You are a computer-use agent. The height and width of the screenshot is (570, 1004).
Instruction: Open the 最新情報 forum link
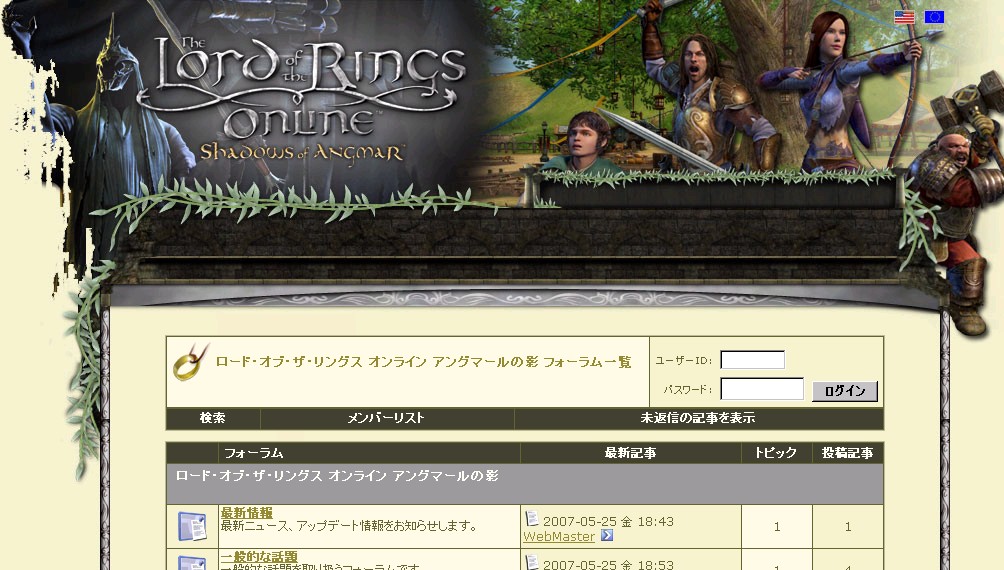[x=246, y=513]
